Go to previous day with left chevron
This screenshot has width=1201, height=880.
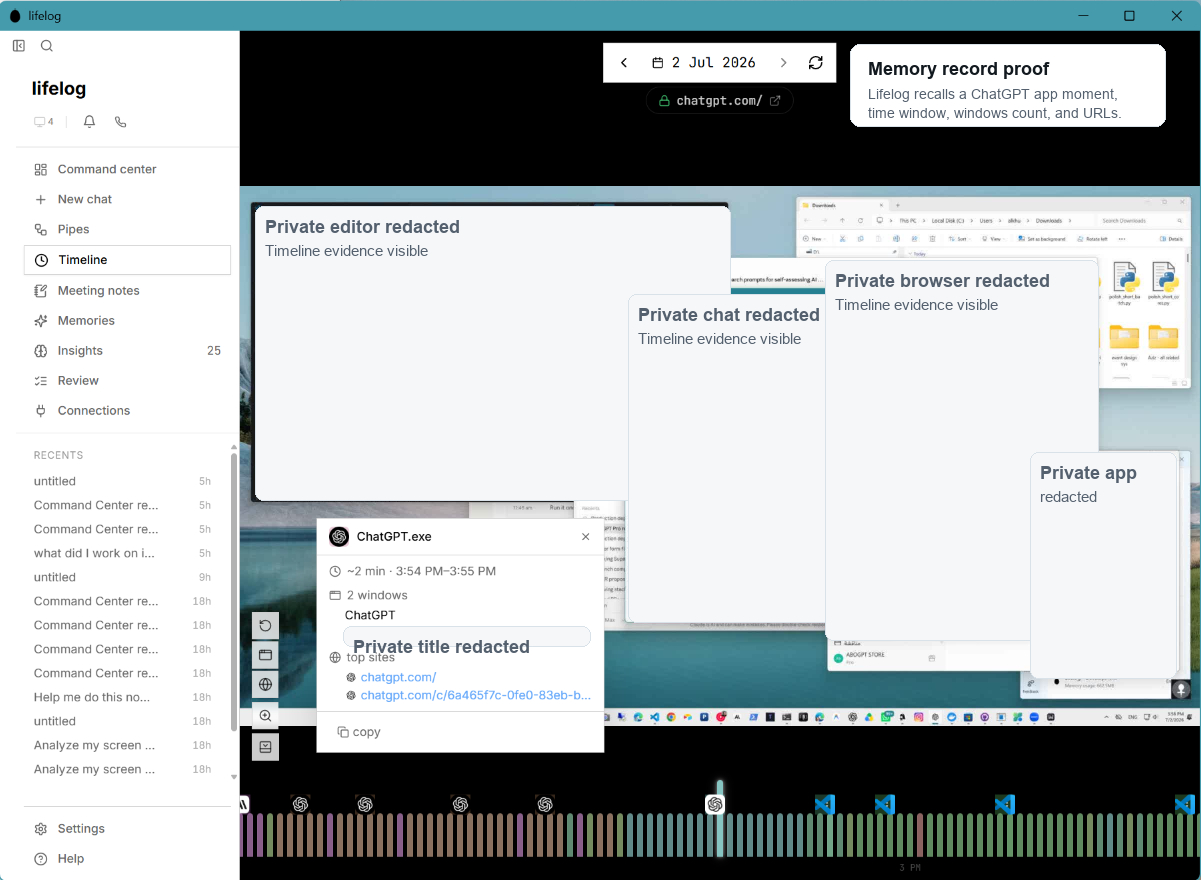(624, 63)
